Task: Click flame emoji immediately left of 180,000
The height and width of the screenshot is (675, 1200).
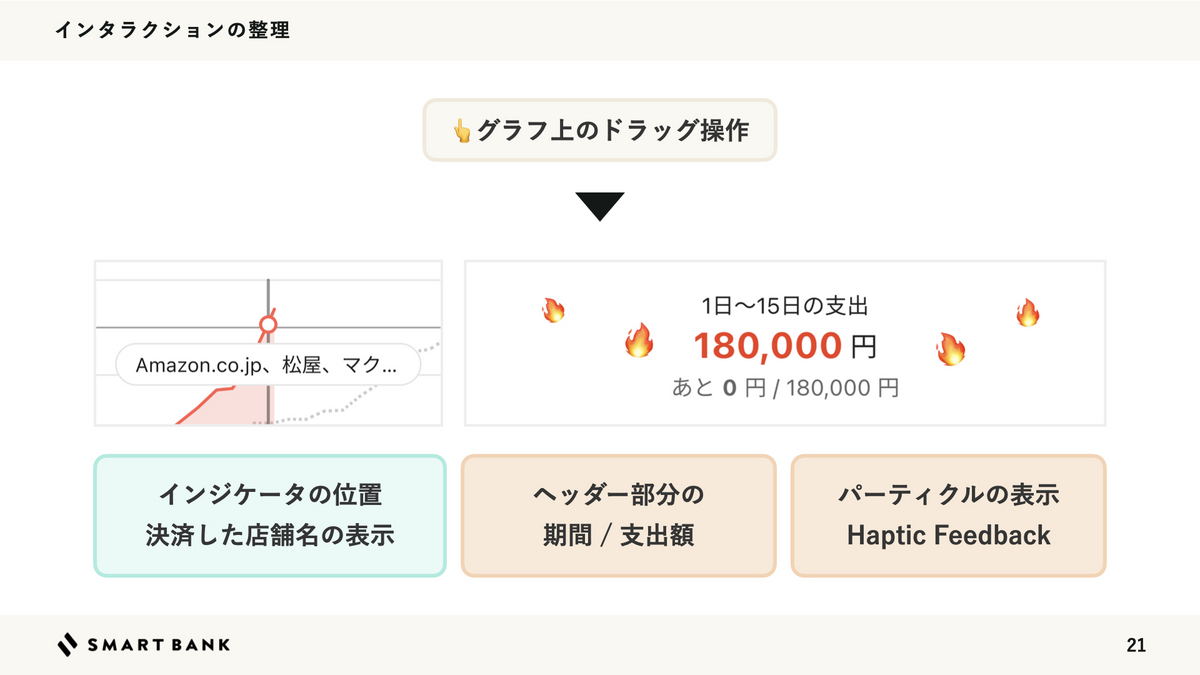Action: point(638,342)
